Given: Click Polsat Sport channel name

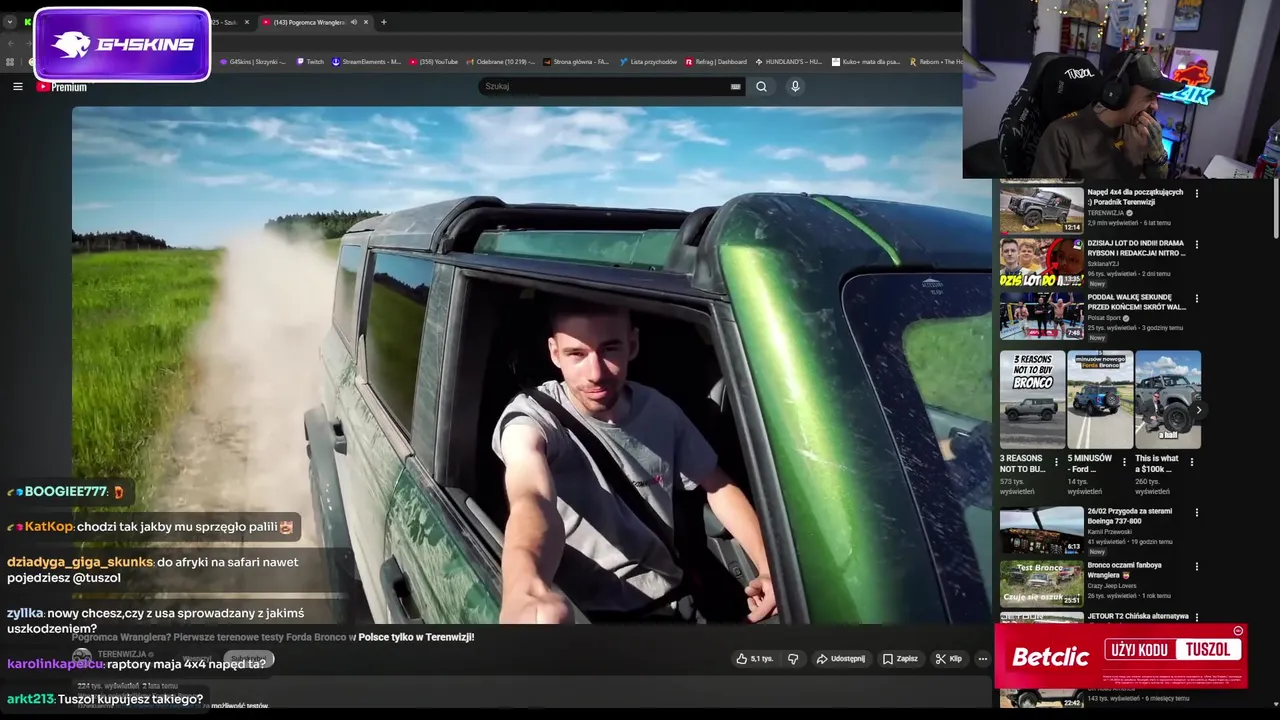Looking at the screenshot, I should [x=1104, y=318].
